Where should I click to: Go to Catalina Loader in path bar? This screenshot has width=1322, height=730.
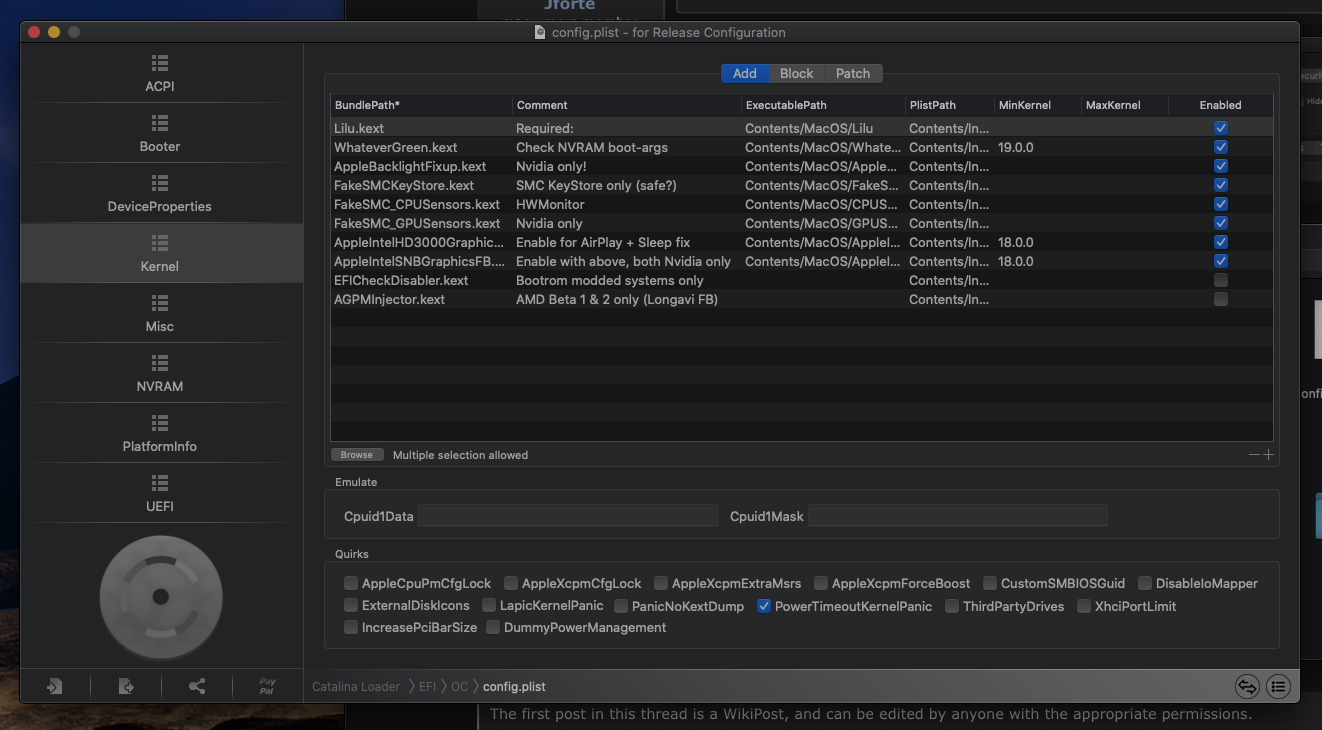(x=356, y=687)
